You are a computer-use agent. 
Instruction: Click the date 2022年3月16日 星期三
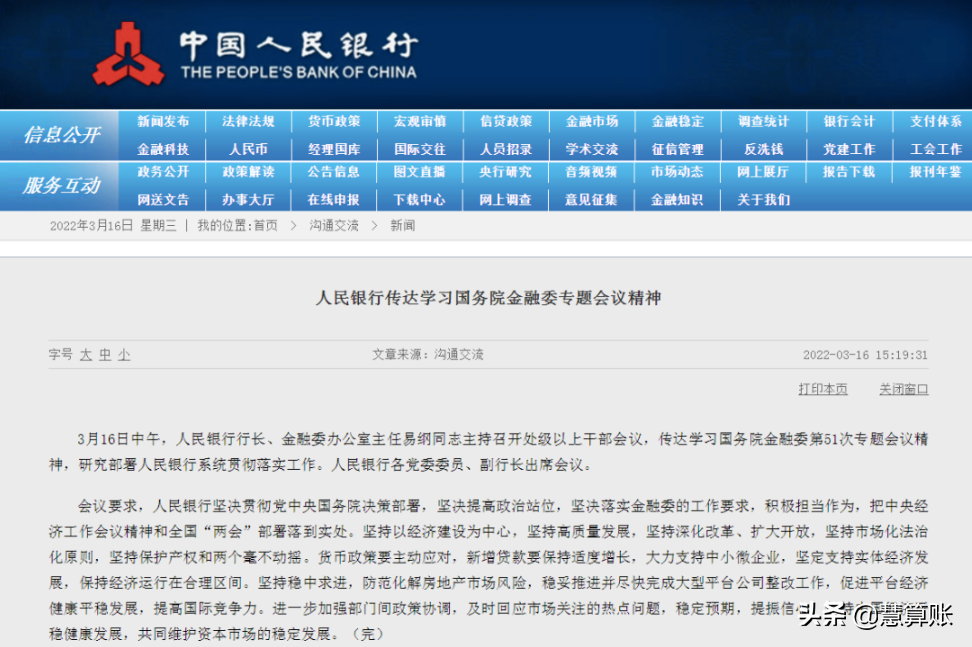click(113, 226)
